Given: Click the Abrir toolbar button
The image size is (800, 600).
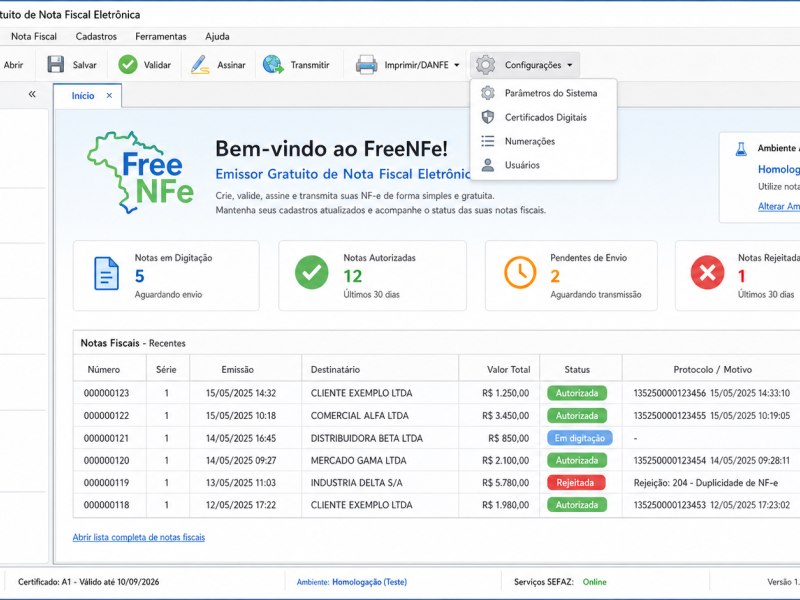Looking at the screenshot, I should coord(13,65).
